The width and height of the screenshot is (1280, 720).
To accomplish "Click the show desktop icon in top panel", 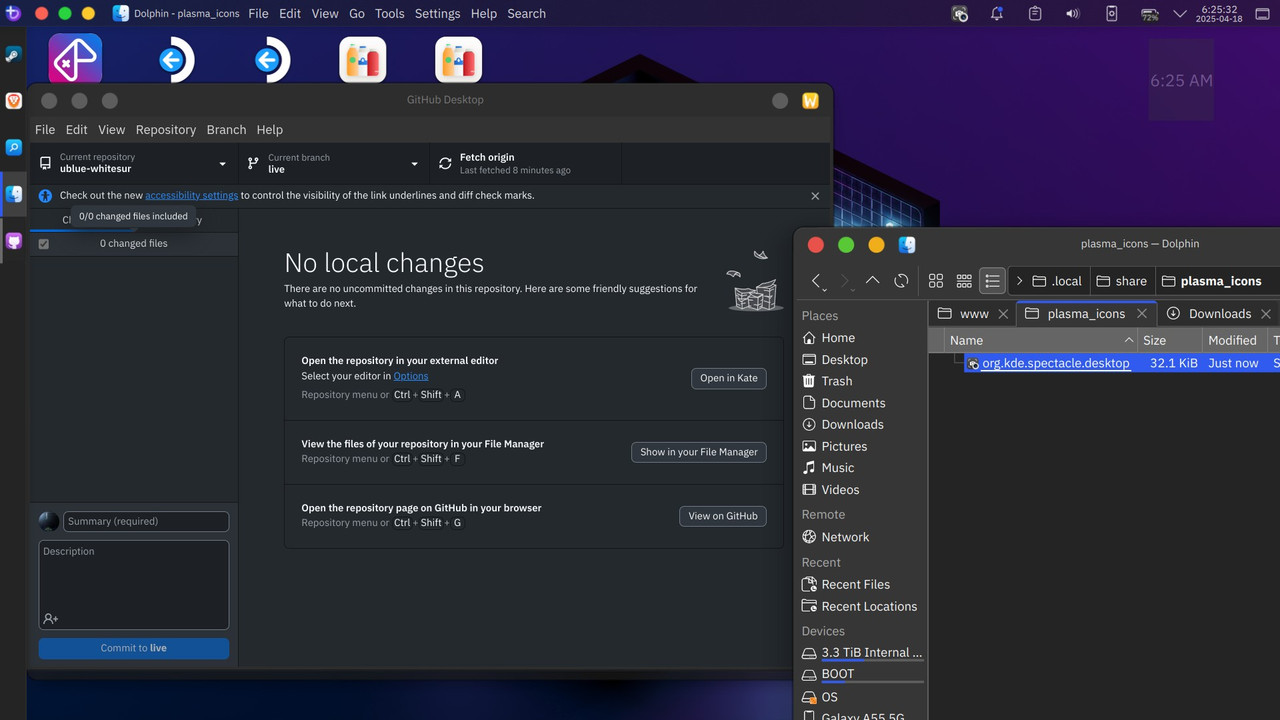I will click(x=1263, y=14).
